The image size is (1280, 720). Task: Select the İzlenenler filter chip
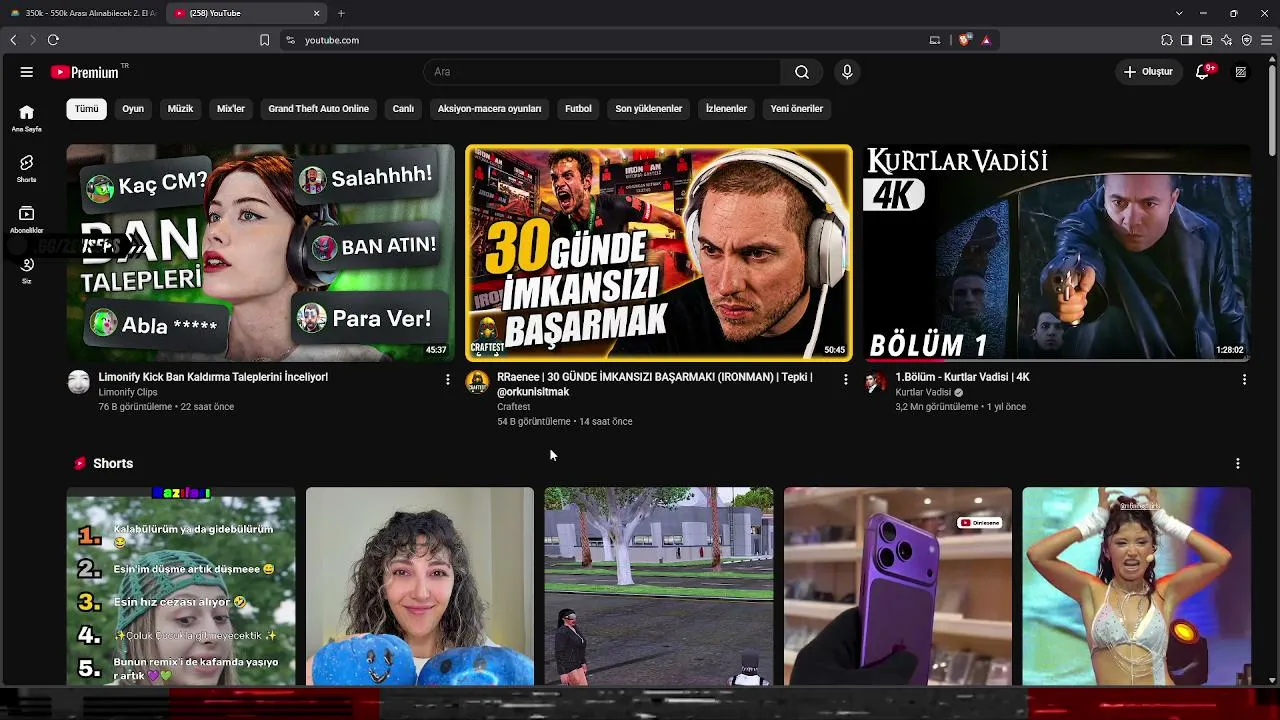click(726, 109)
